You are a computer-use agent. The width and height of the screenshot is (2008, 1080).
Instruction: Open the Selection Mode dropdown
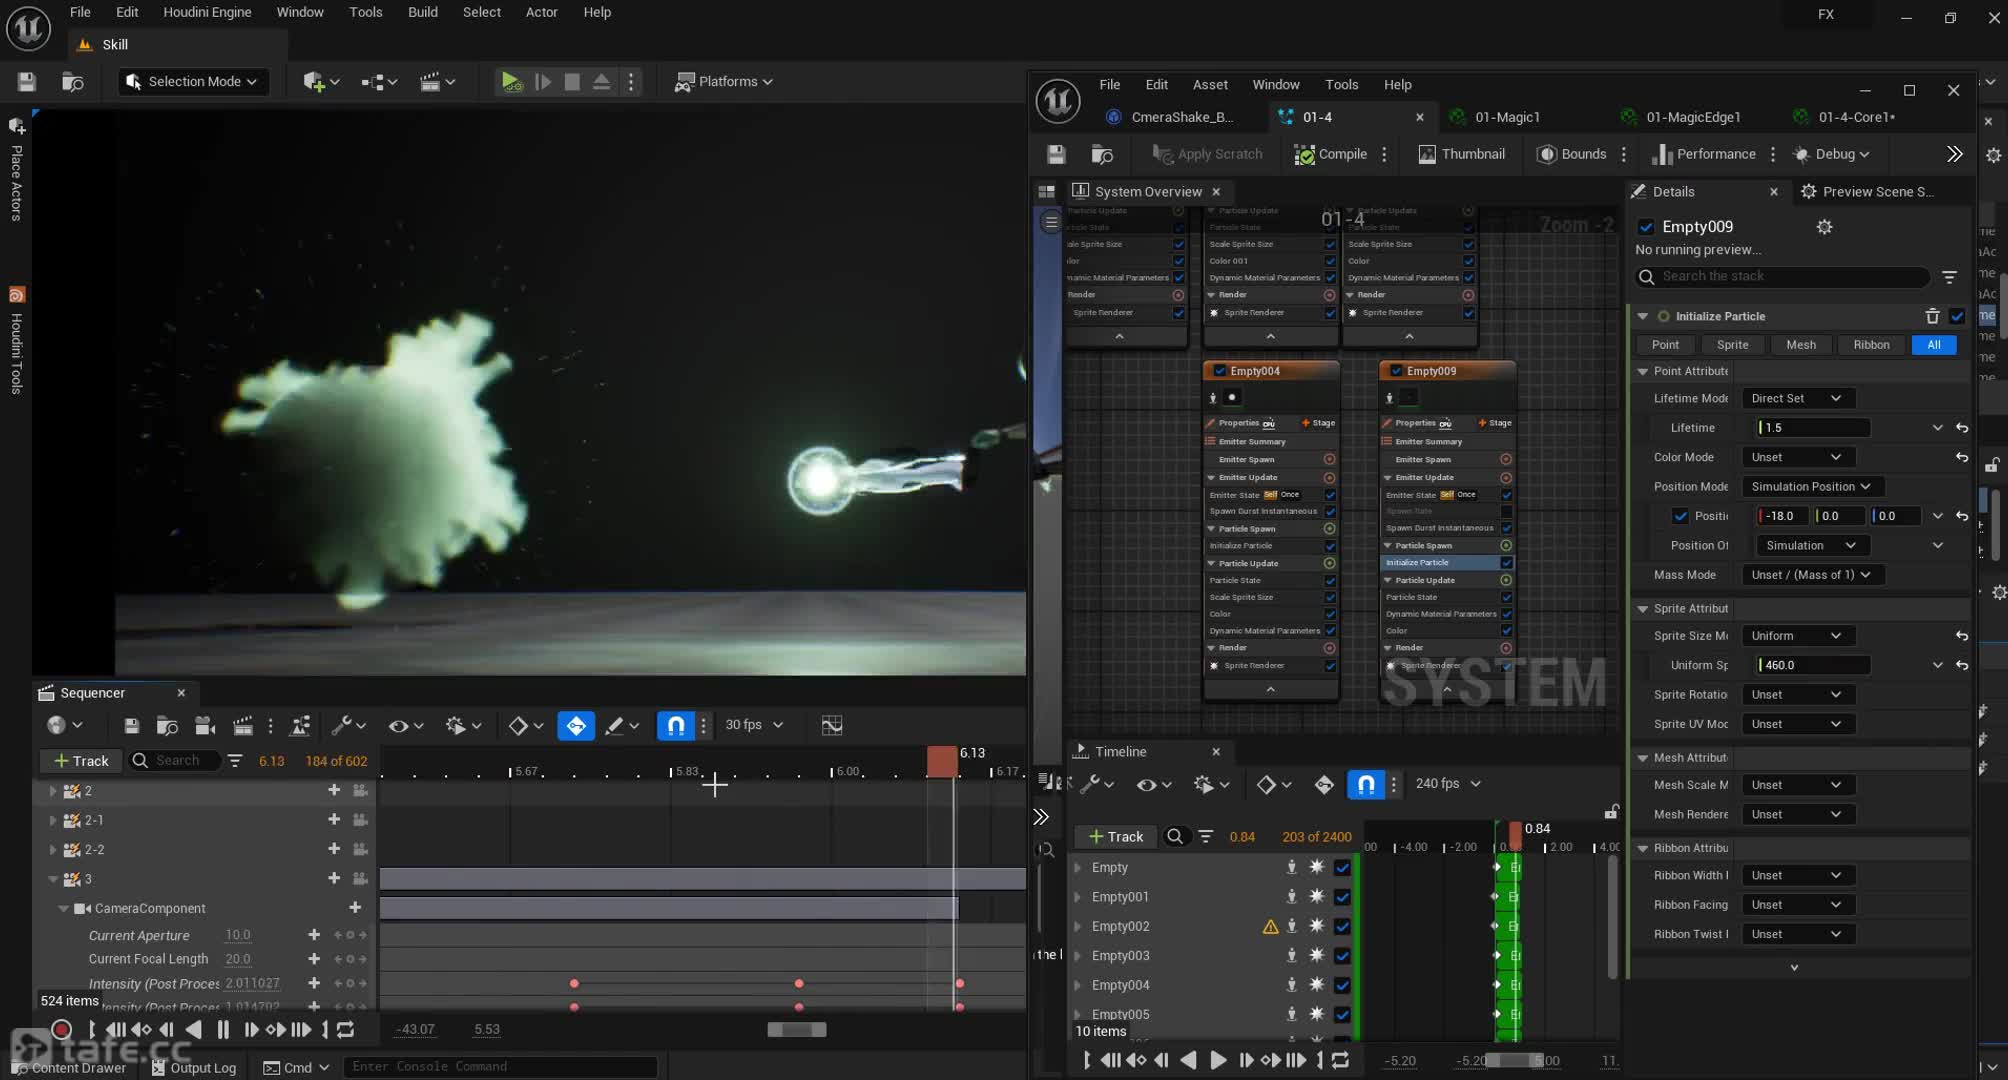[194, 82]
